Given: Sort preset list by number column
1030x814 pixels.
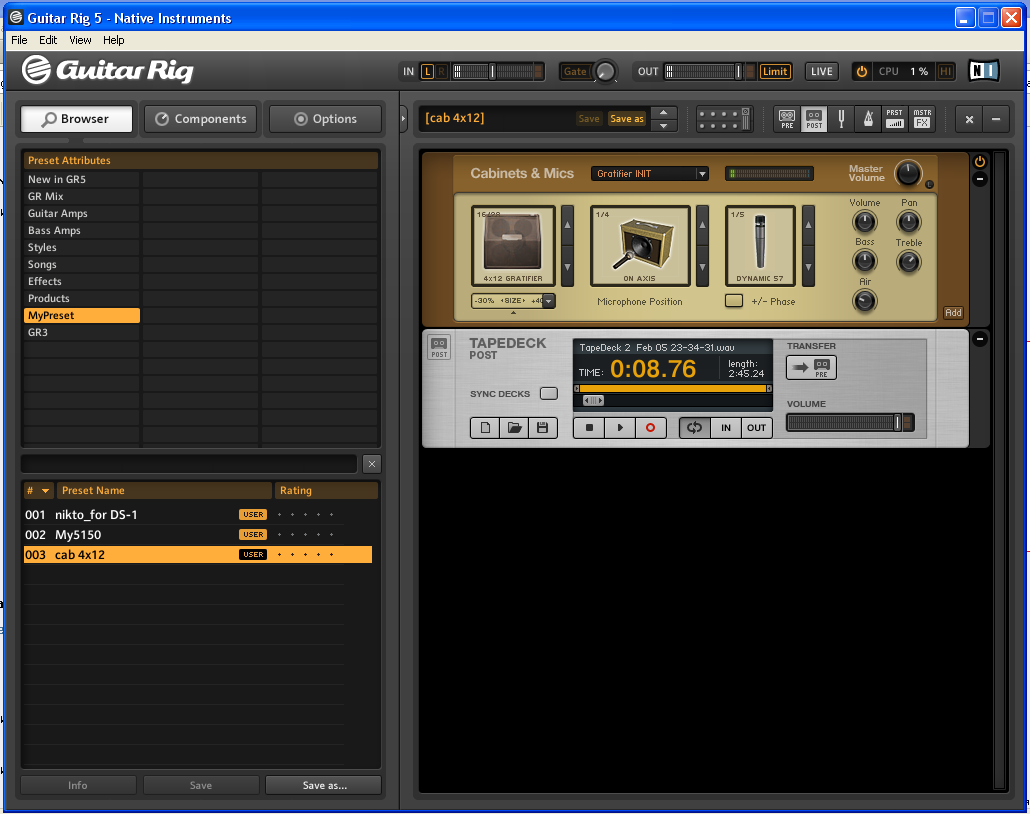Looking at the screenshot, I should (39, 490).
